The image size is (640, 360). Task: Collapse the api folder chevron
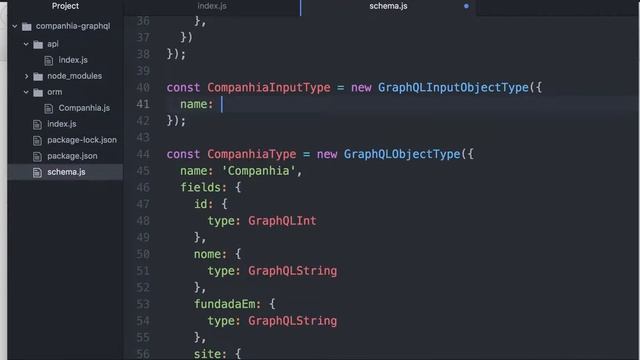click(26, 44)
